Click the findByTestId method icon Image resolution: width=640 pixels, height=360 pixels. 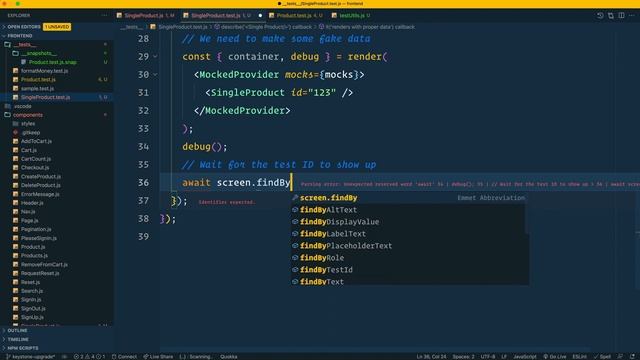click(295, 269)
